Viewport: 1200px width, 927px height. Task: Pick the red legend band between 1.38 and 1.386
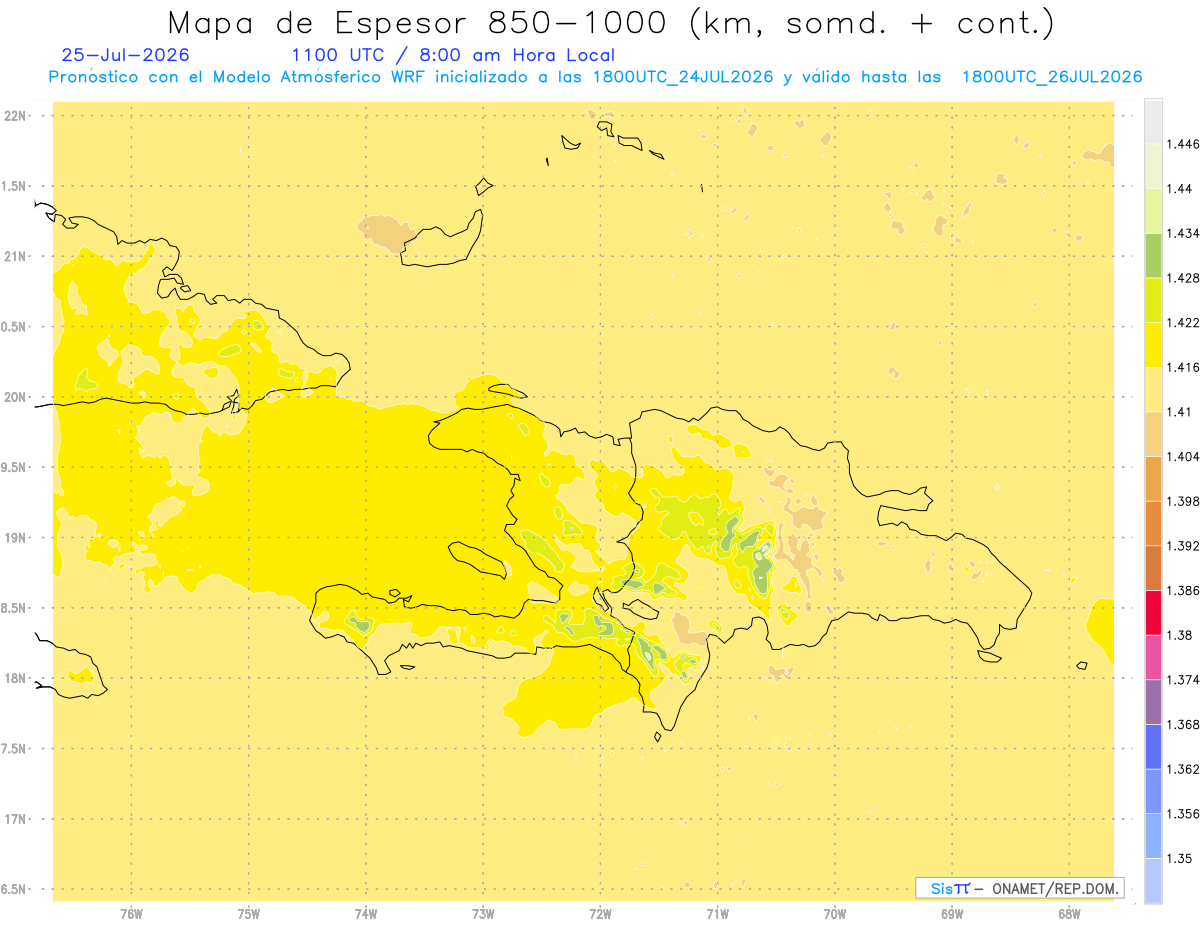tap(1153, 612)
